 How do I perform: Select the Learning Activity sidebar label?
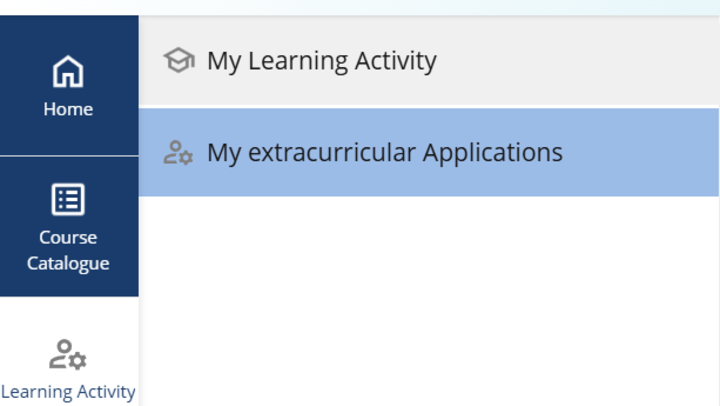tap(68, 392)
